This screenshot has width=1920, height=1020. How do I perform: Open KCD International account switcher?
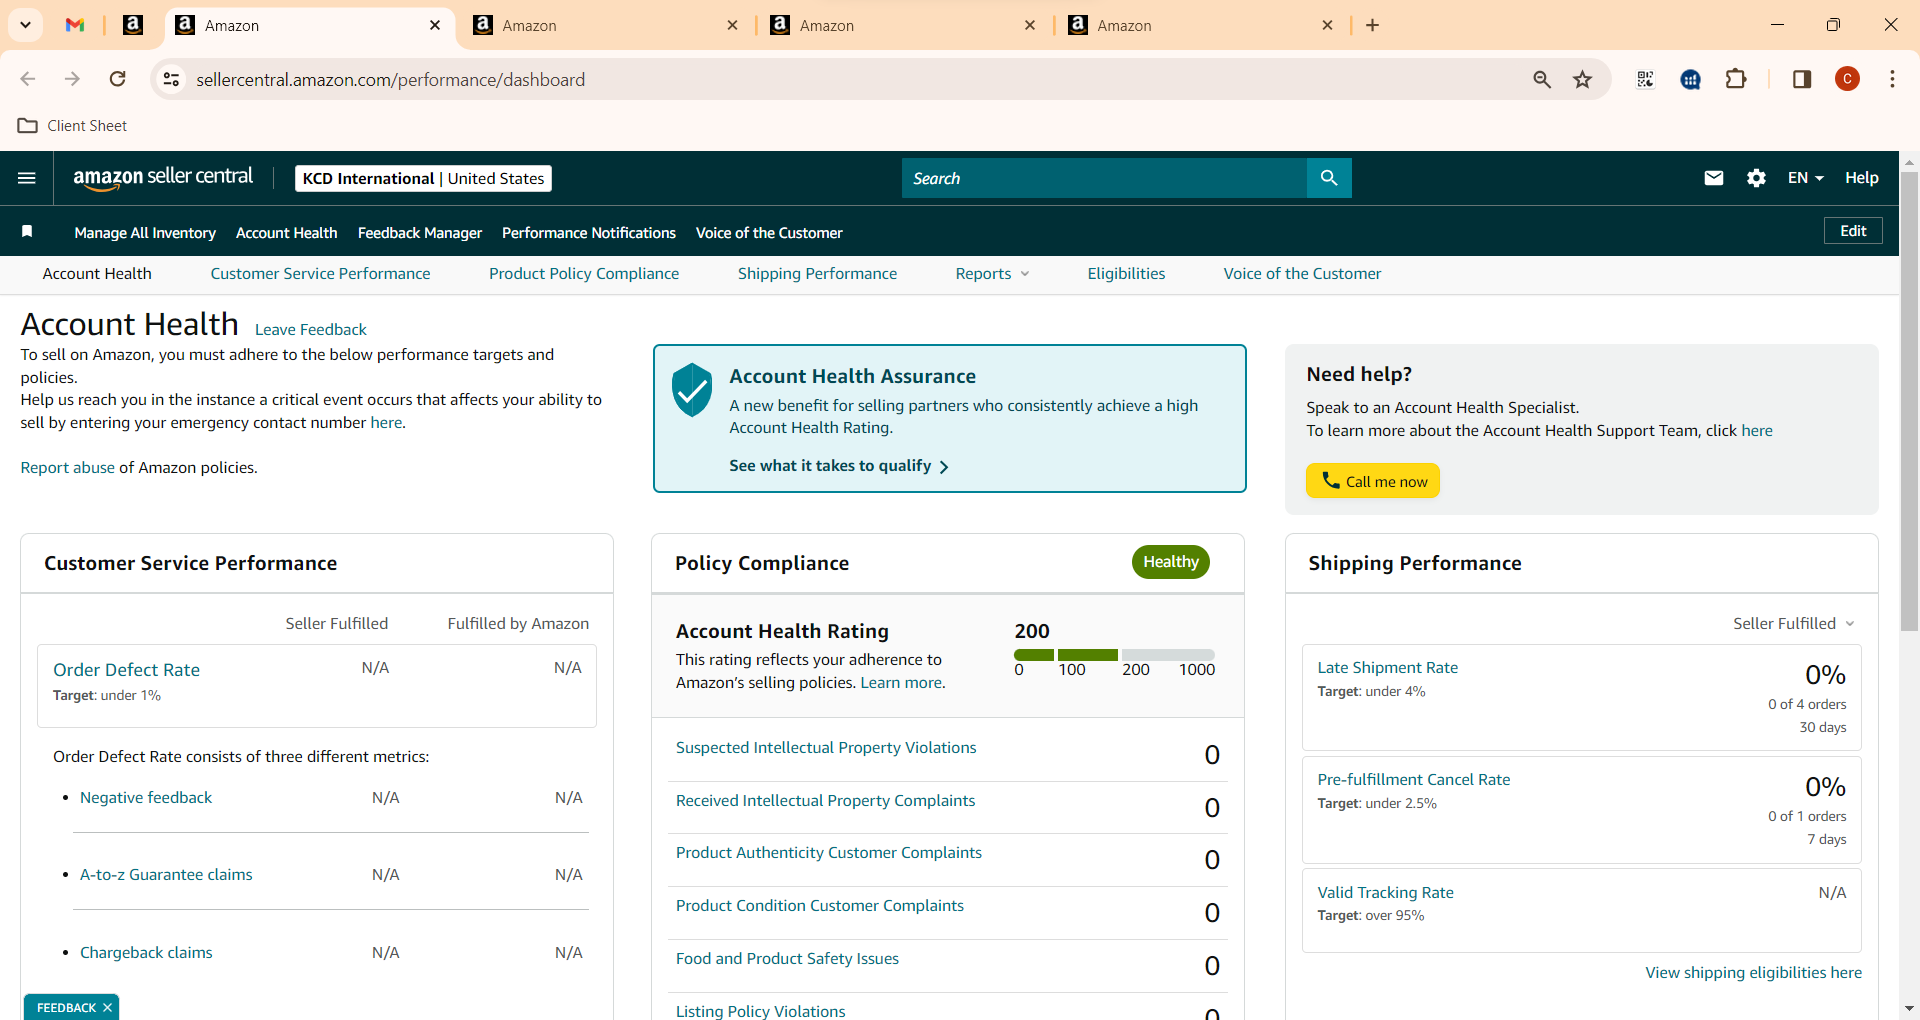tap(423, 178)
